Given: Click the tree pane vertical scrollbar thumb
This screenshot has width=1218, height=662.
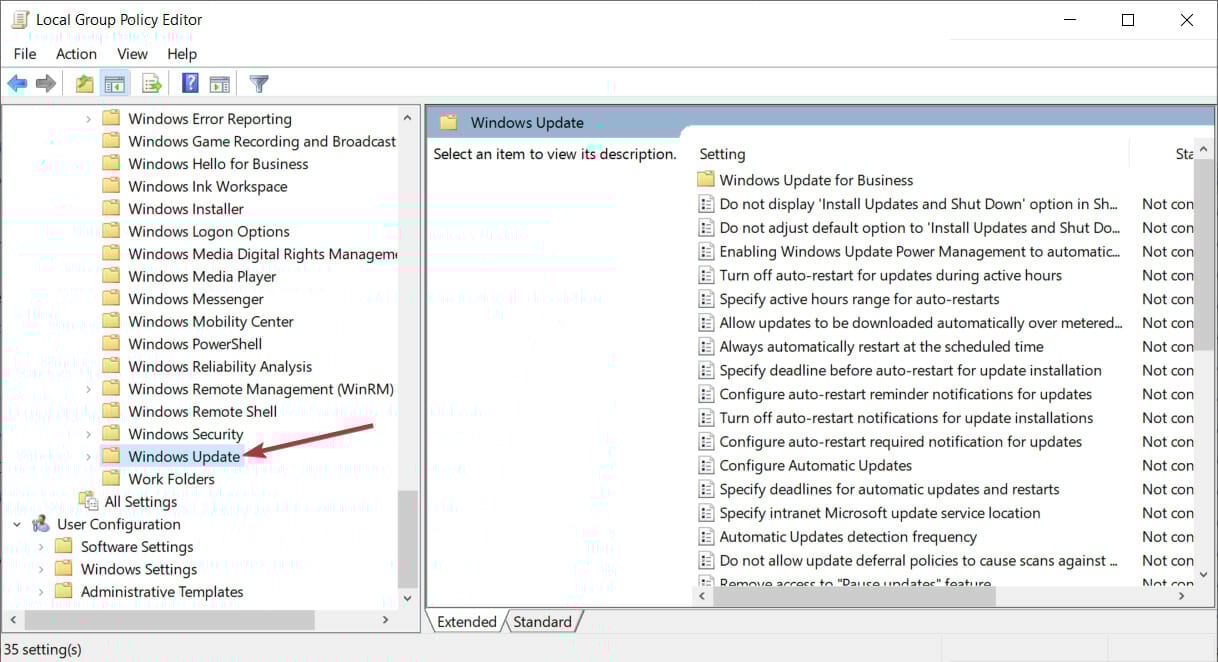Looking at the screenshot, I should [x=407, y=538].
